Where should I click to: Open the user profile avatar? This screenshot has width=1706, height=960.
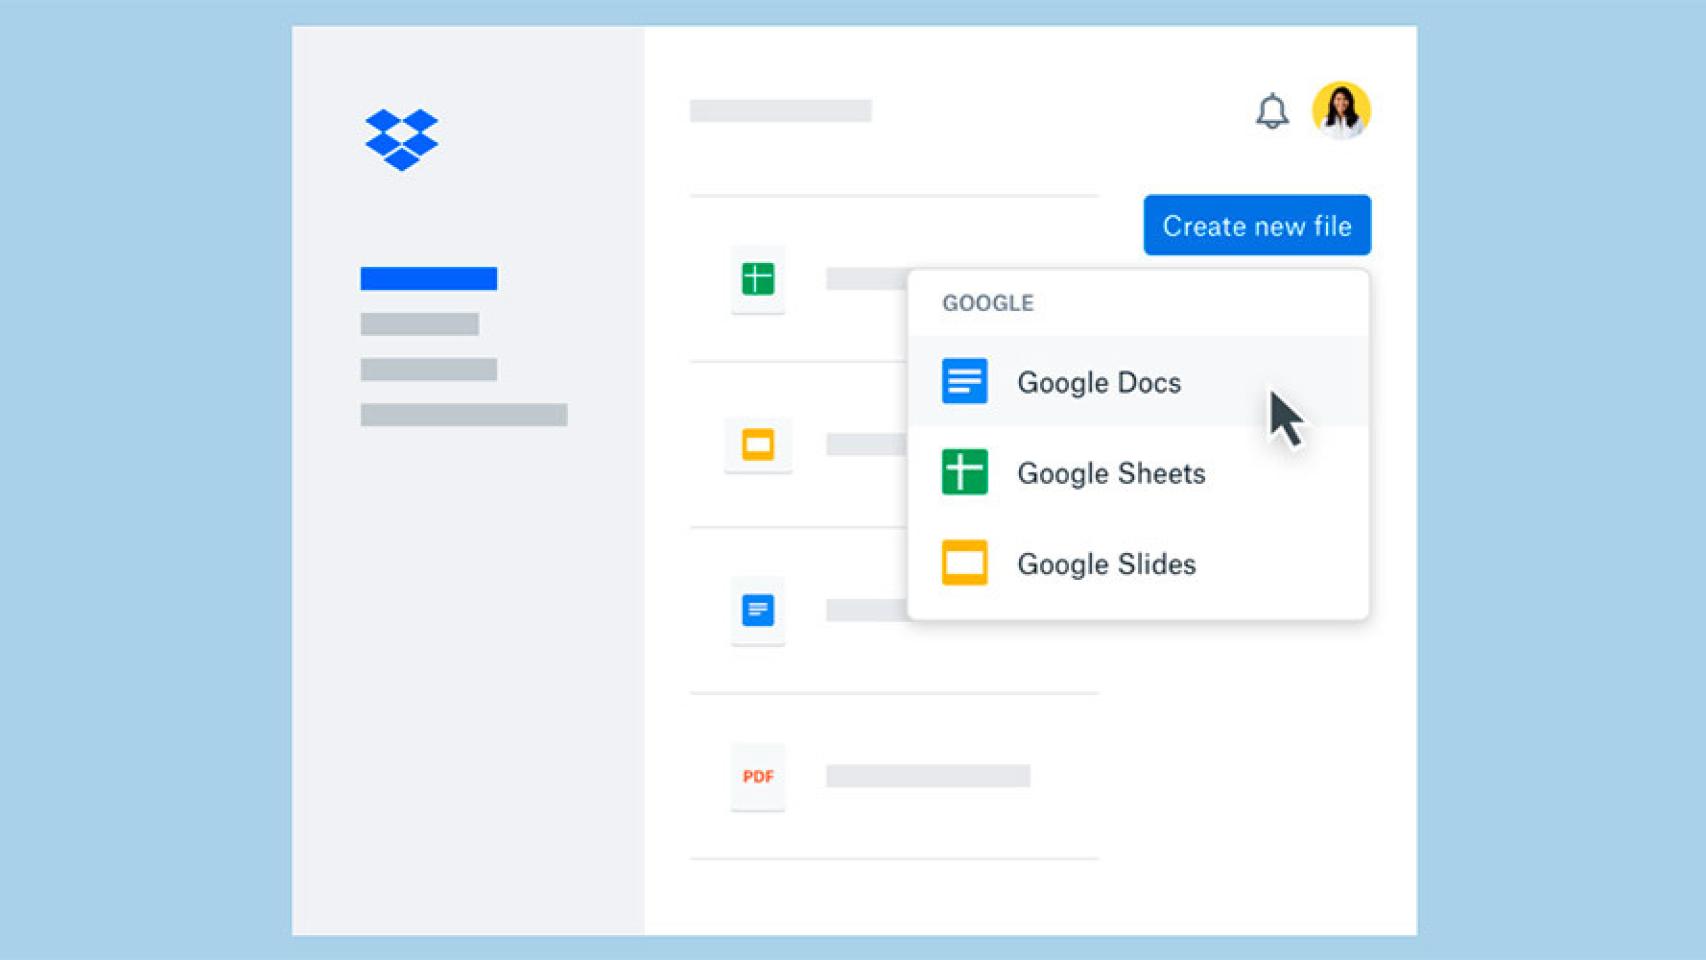pos(1340,110)
